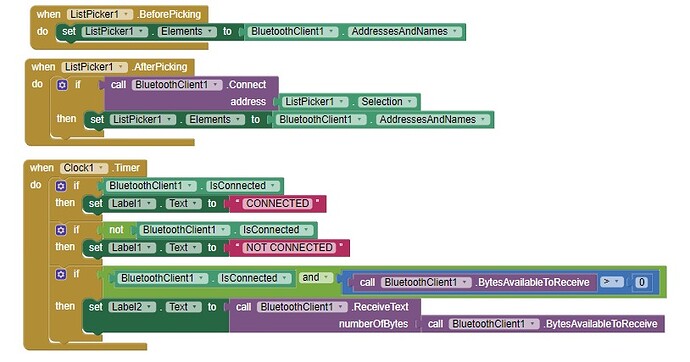This screenshot has width=690, height=362.
Task: Select the '.Connect' call block label
Action: pos(247,85)
